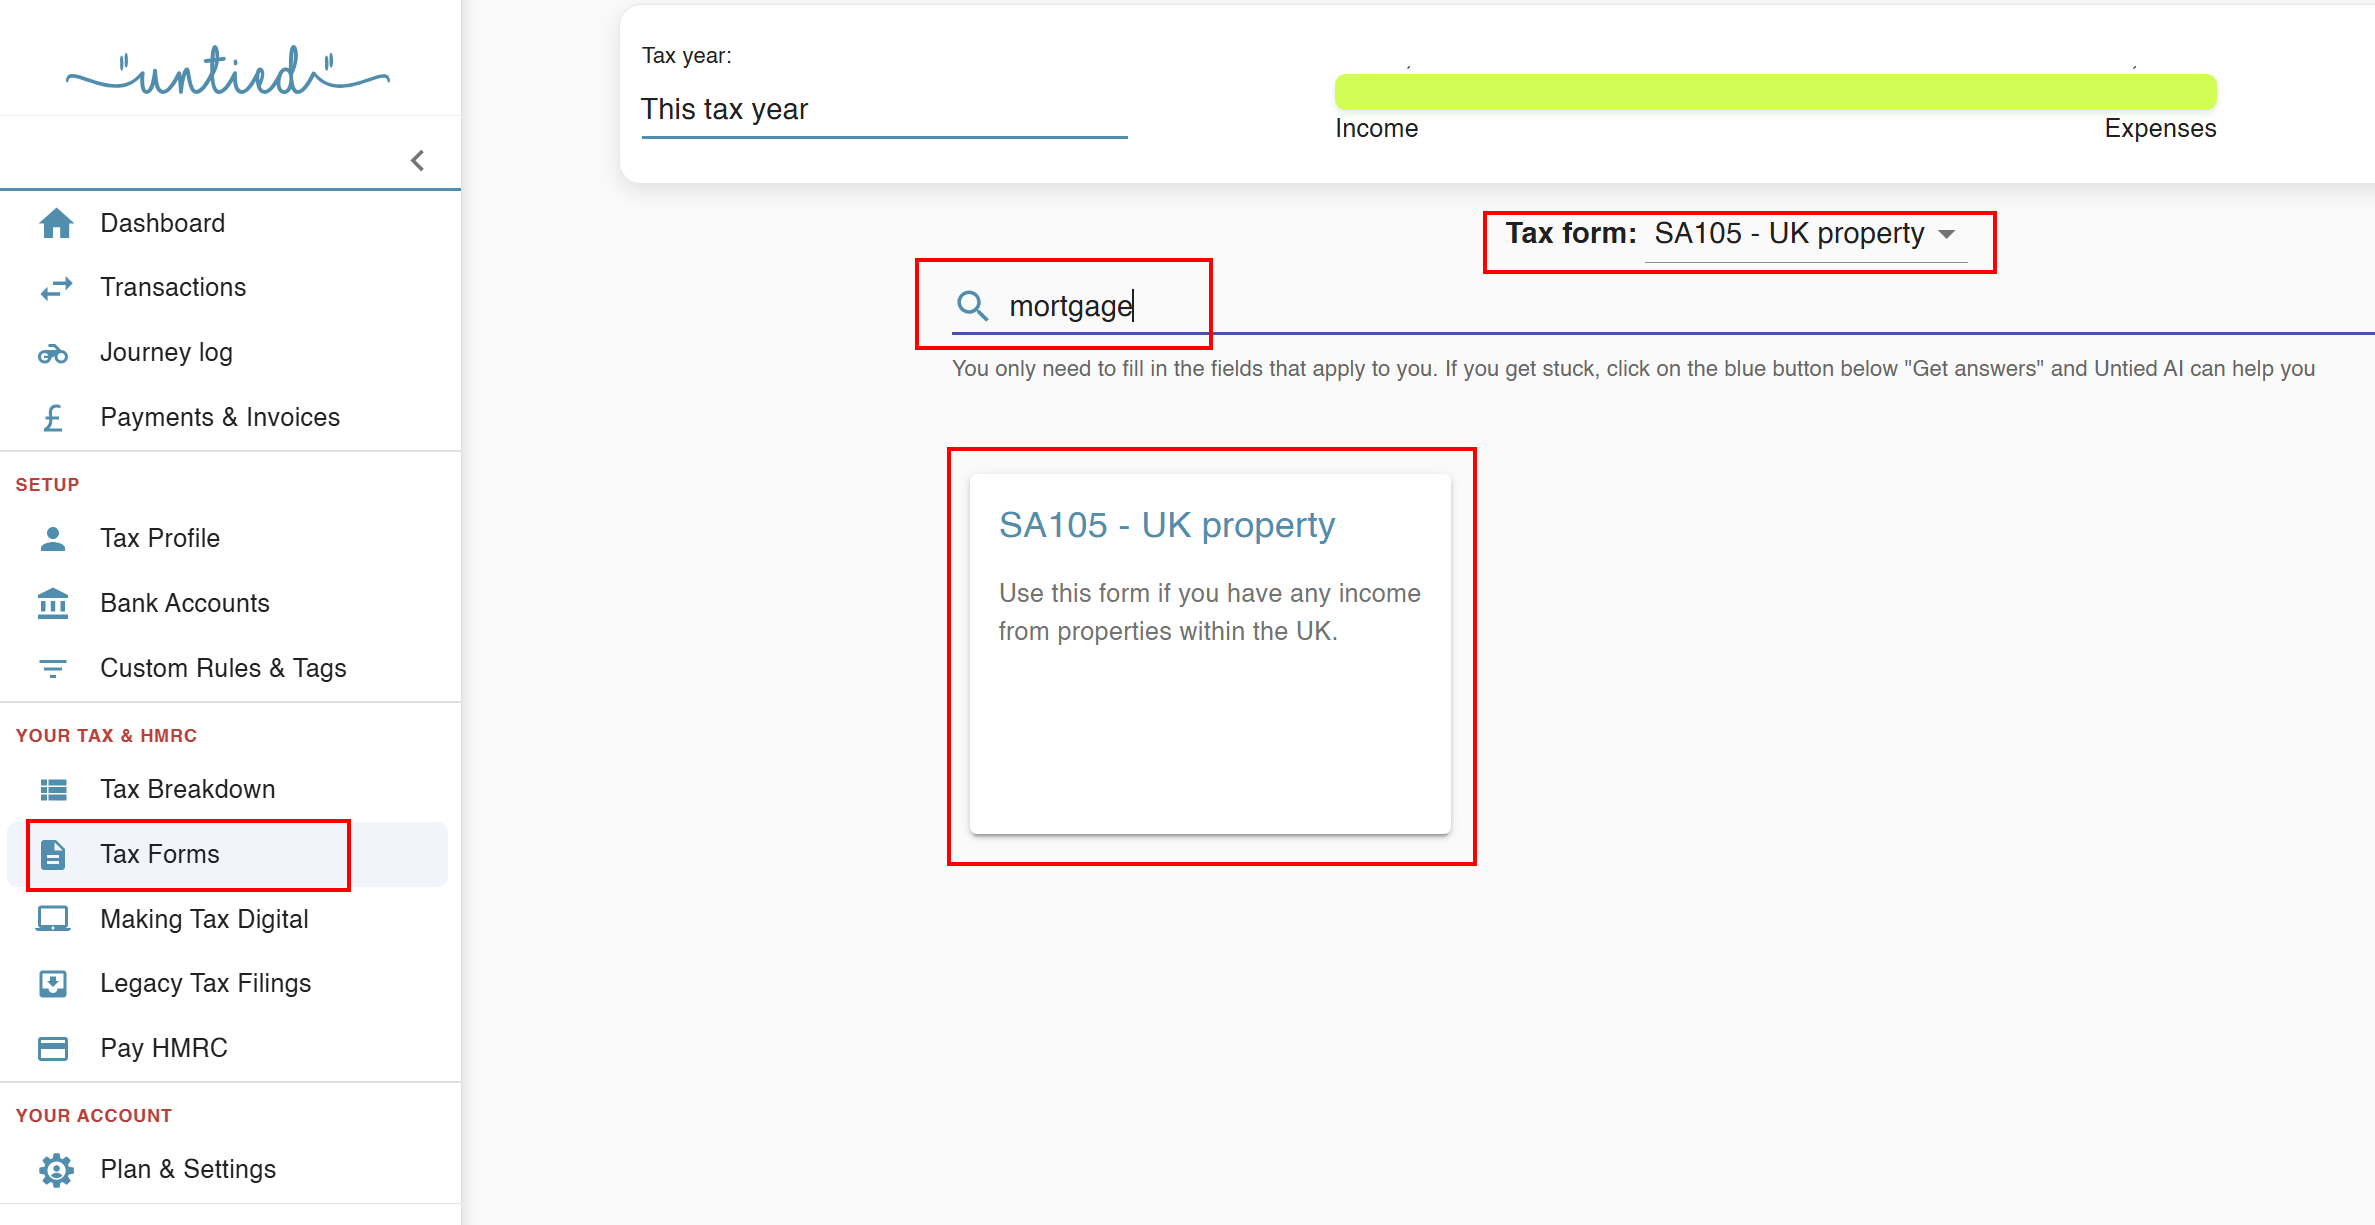Open Legacy Tax Filings page
Viewport: 2375px width, 1225px height.
coord(205,983)
